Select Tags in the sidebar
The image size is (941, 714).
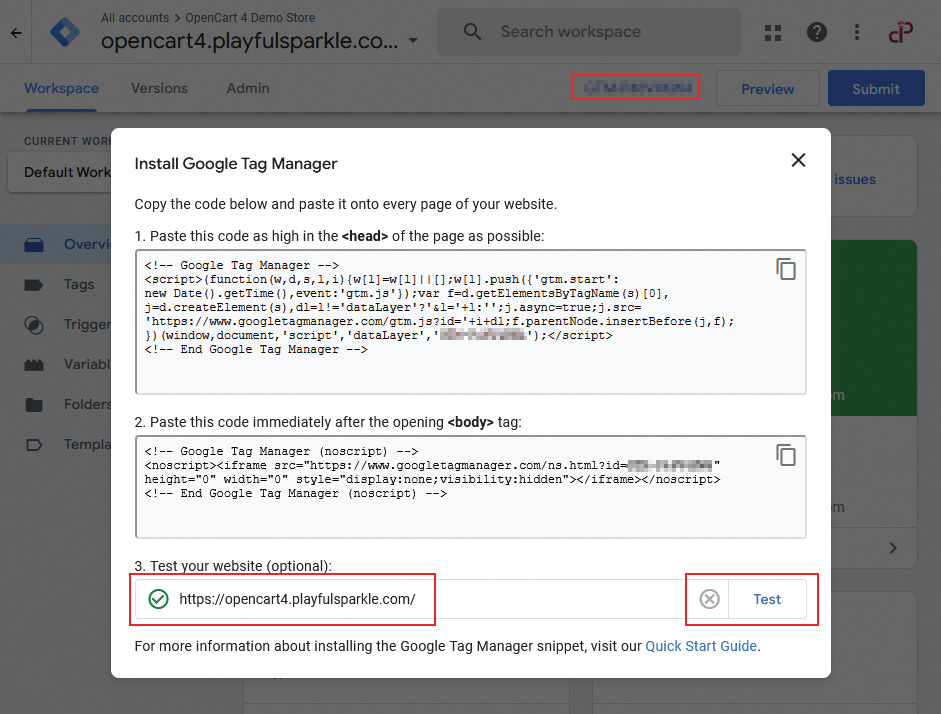(55, 284)
